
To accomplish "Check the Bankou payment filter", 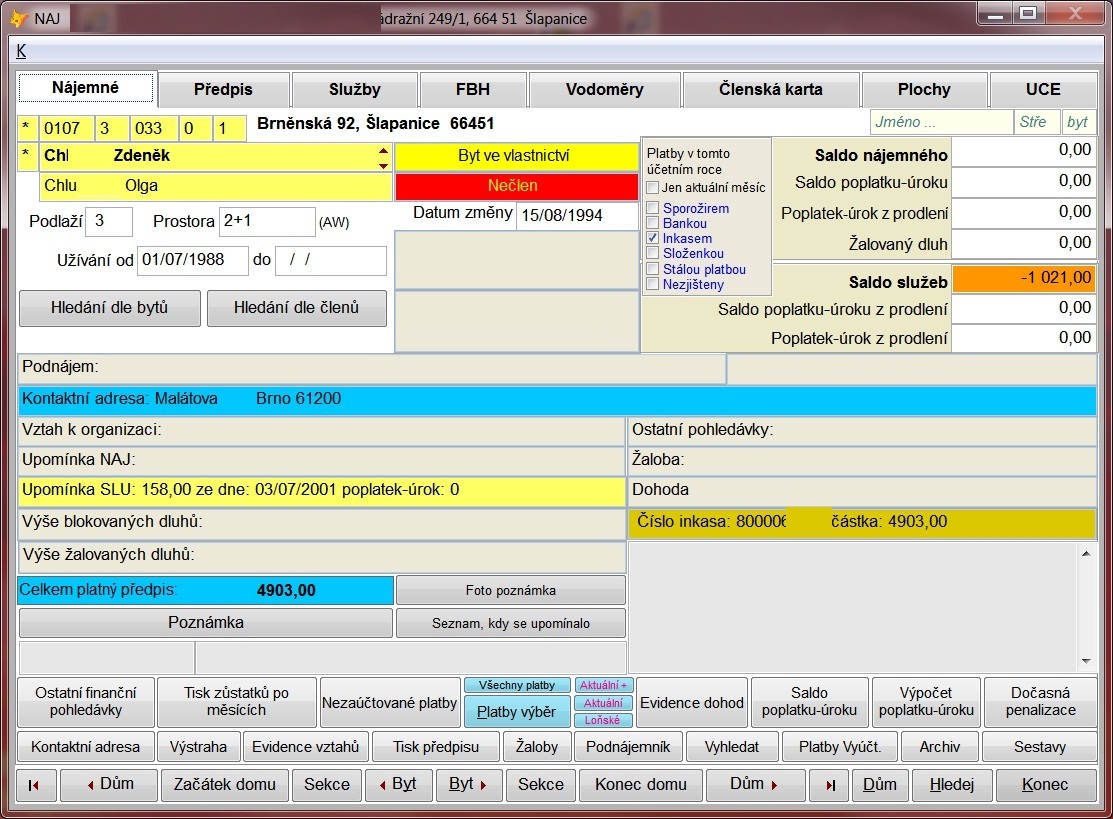I will (x=653, y=223).
